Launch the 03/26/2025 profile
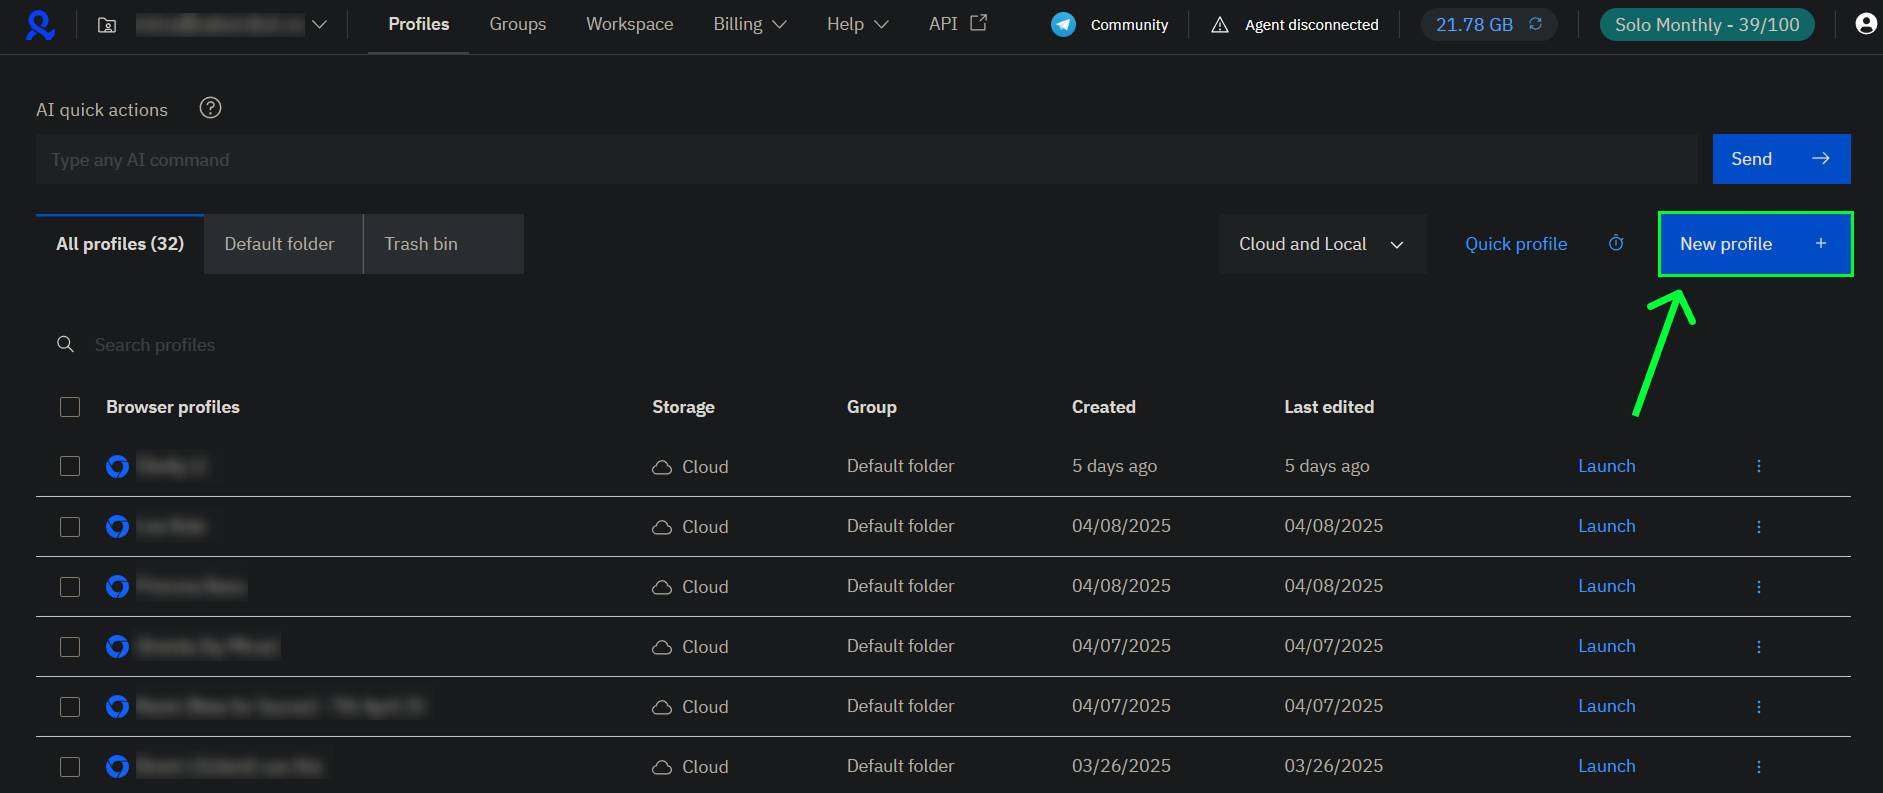The image size is (1883, 793). [1606, 766]
